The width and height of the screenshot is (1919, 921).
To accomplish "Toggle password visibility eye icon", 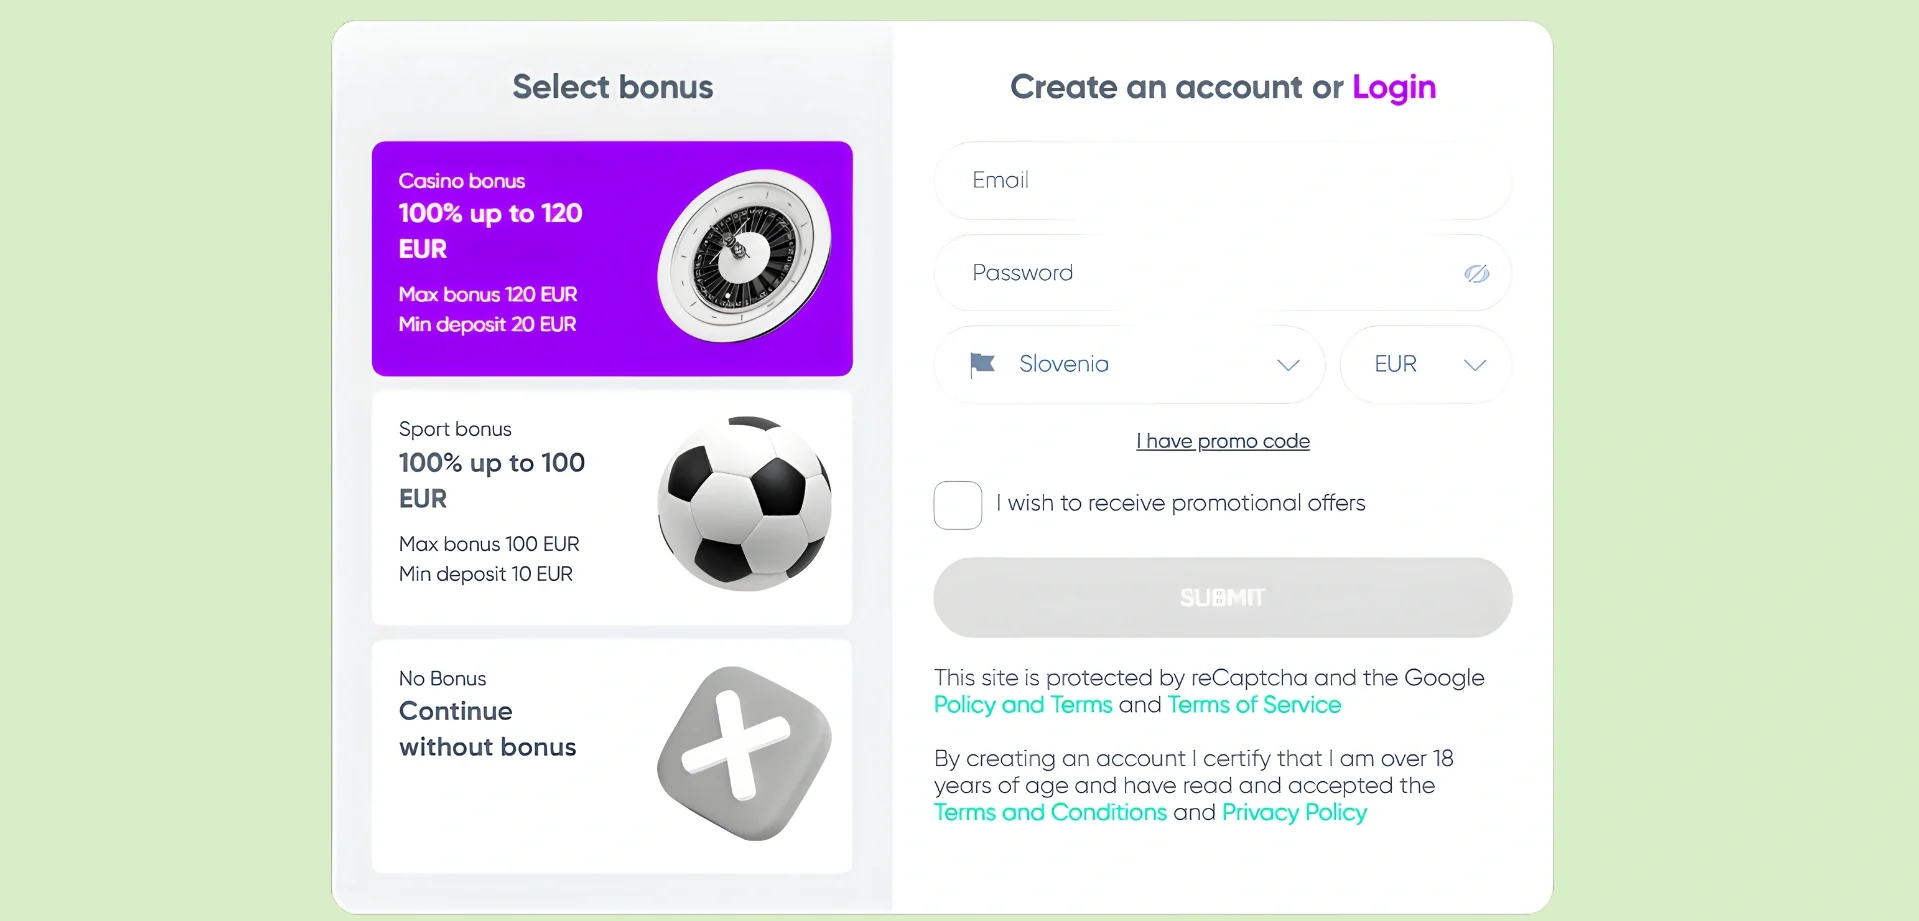I will coord(1476,274).
